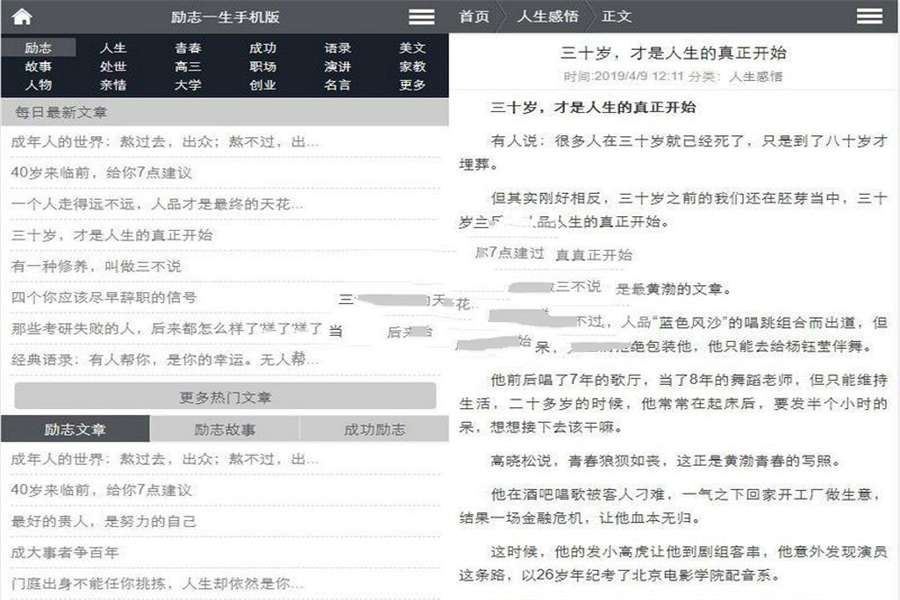Open 一个人走得远不远 article link

[157, 204]
